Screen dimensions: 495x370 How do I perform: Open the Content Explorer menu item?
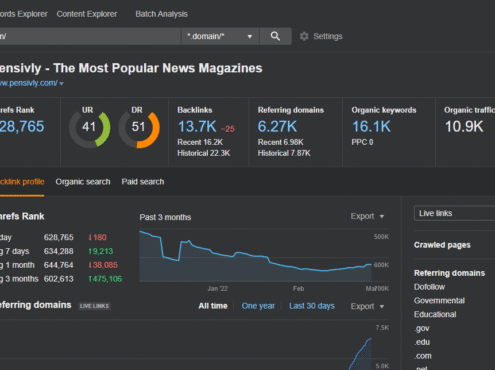(87, 14)
